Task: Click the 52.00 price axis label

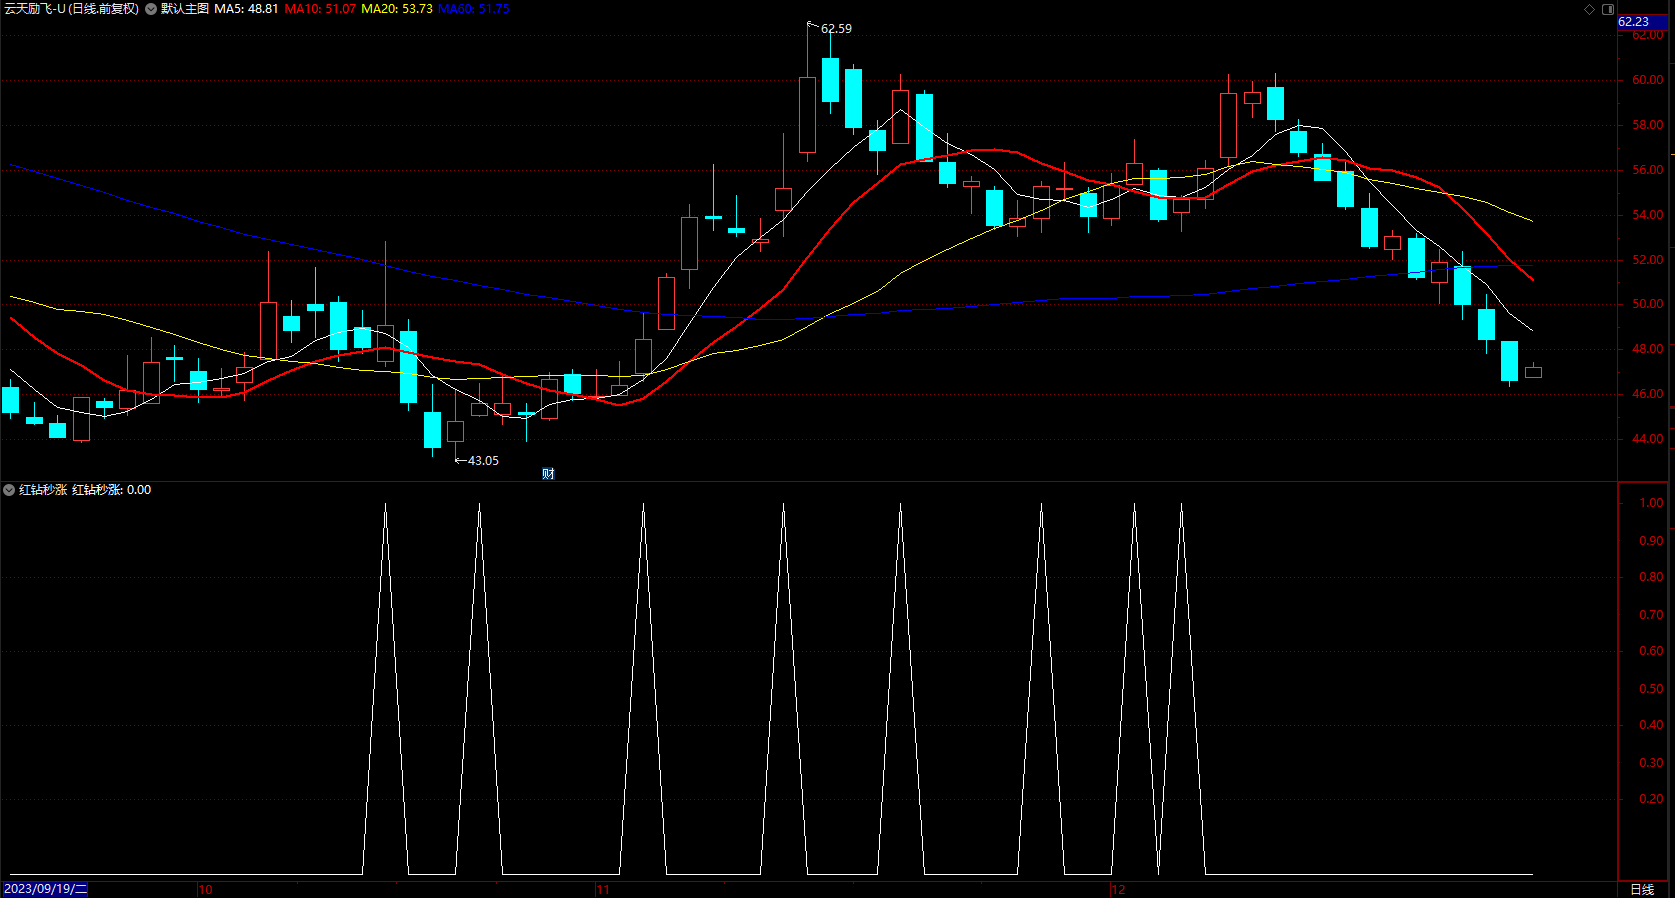Action: (1648, 260)
